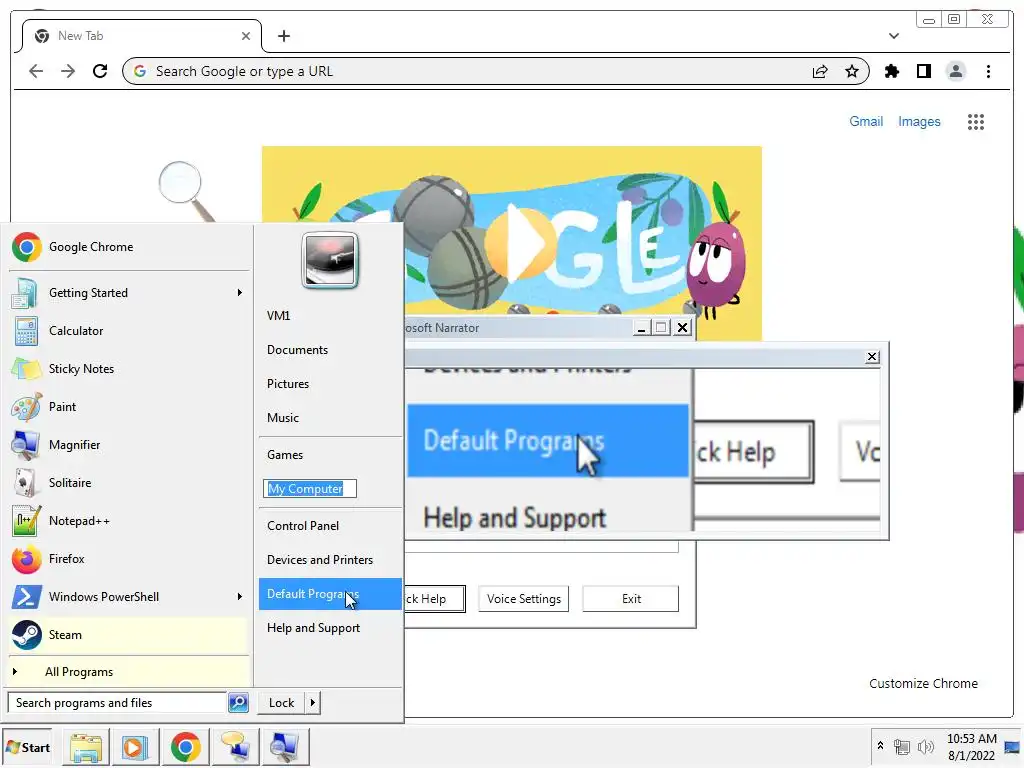This screenshot has height=768, width=1024.
Task: Open the Chrome three-dot menu
Action: pyautogui.click(x=988, y=71)
